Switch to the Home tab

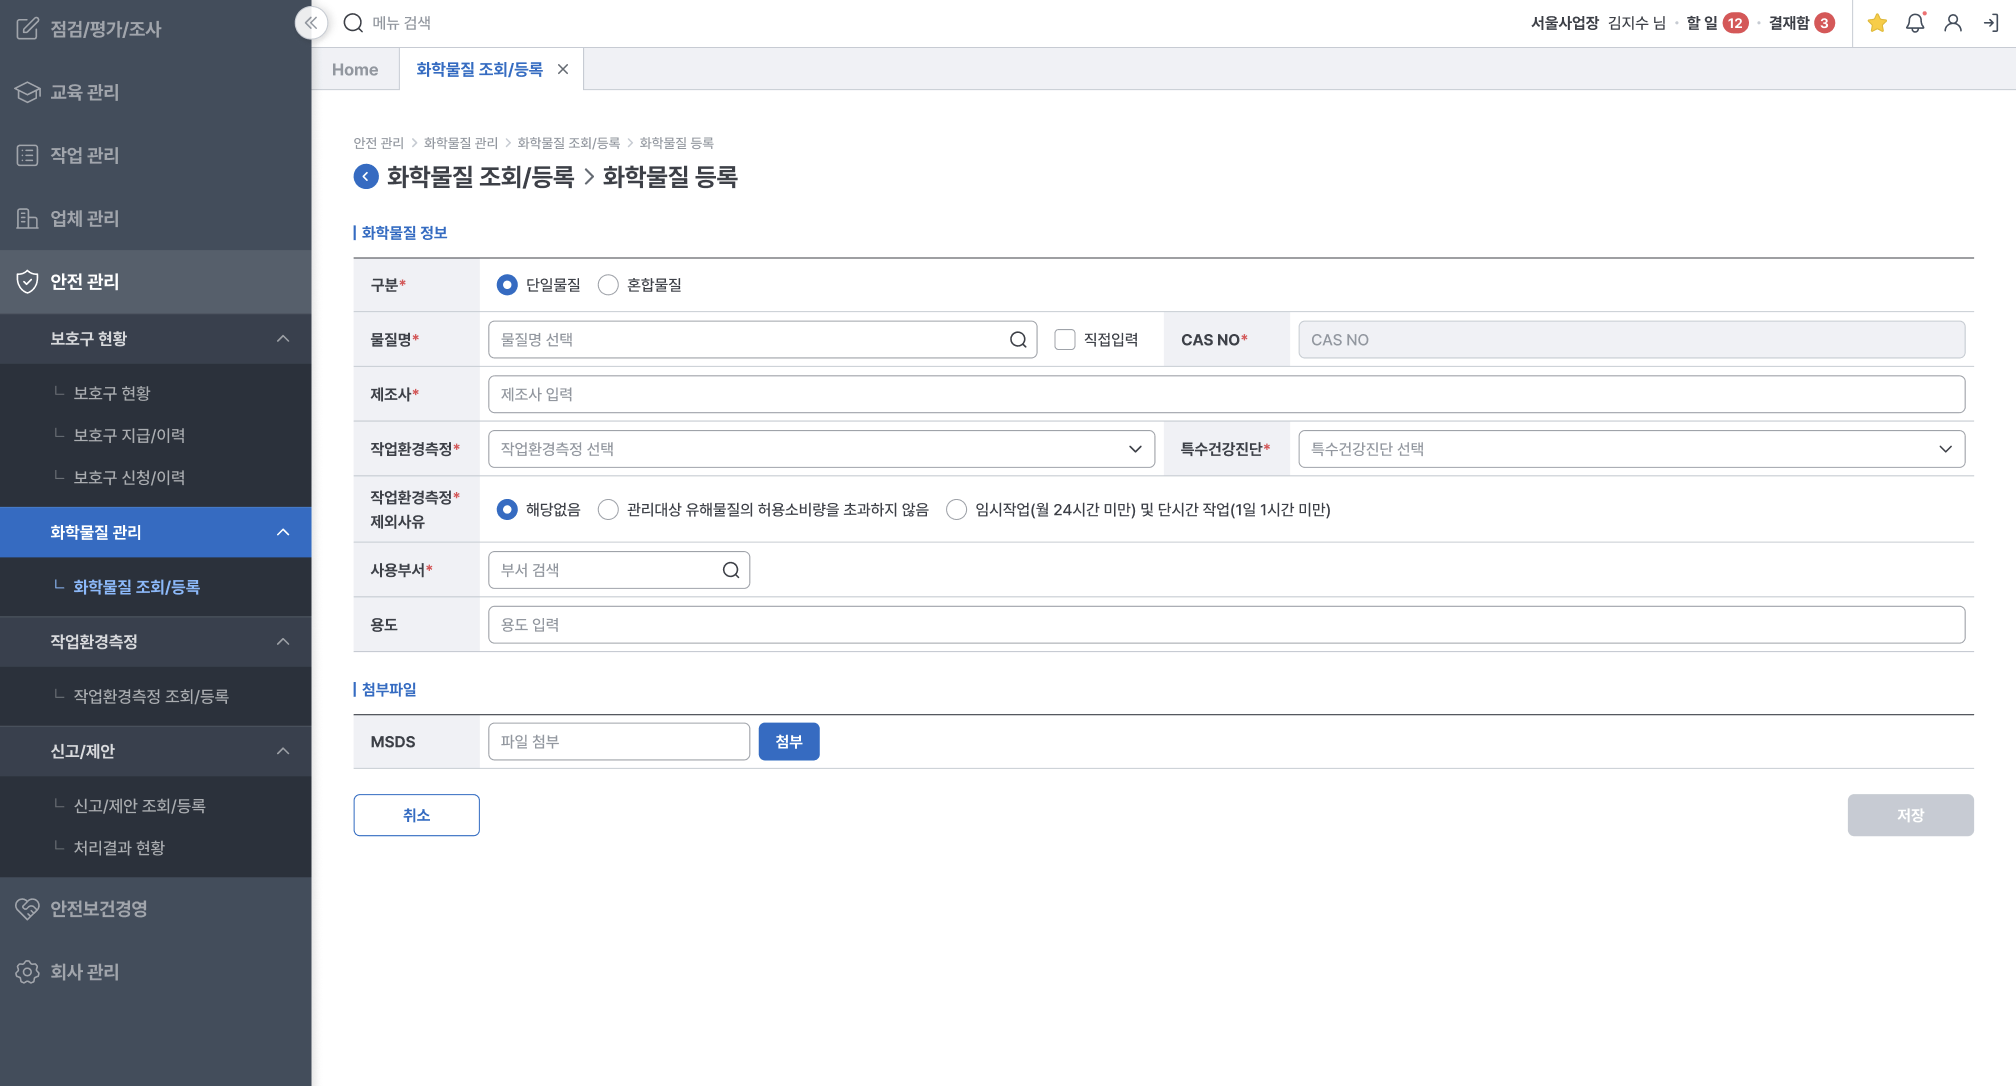coord(355,70)
